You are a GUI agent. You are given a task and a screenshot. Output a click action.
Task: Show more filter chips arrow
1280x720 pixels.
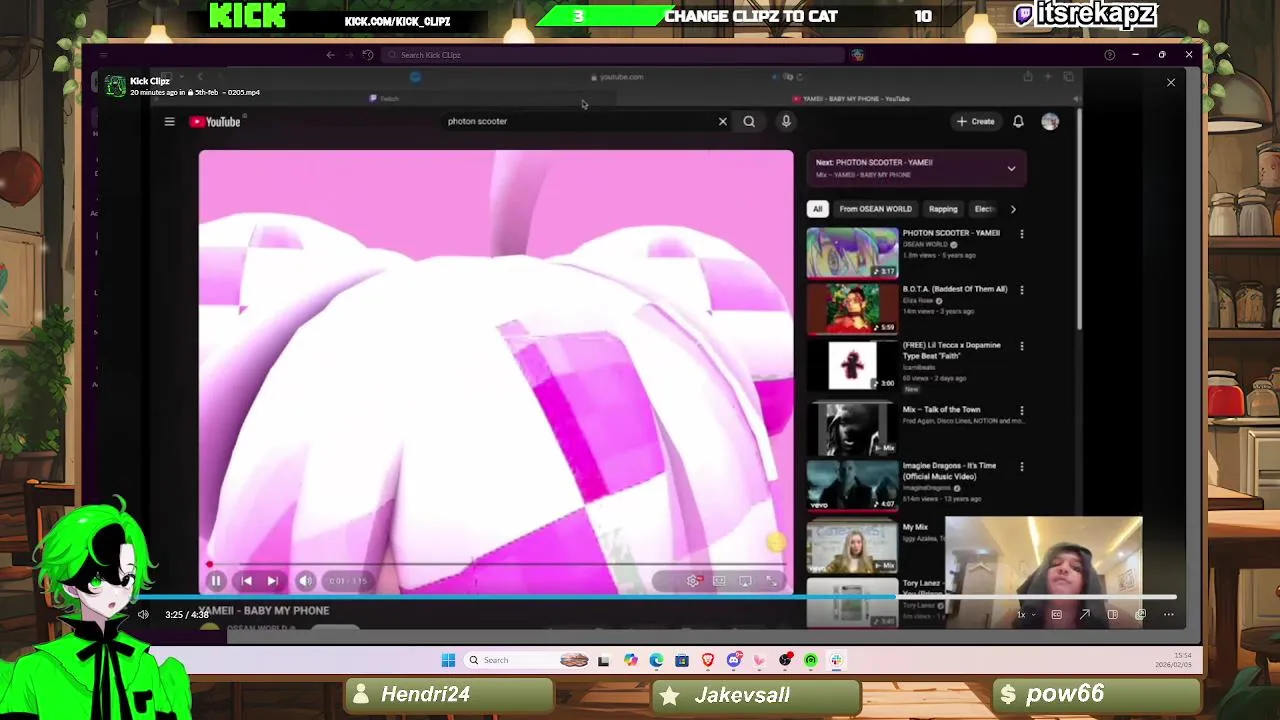[x=1013, y=209]
